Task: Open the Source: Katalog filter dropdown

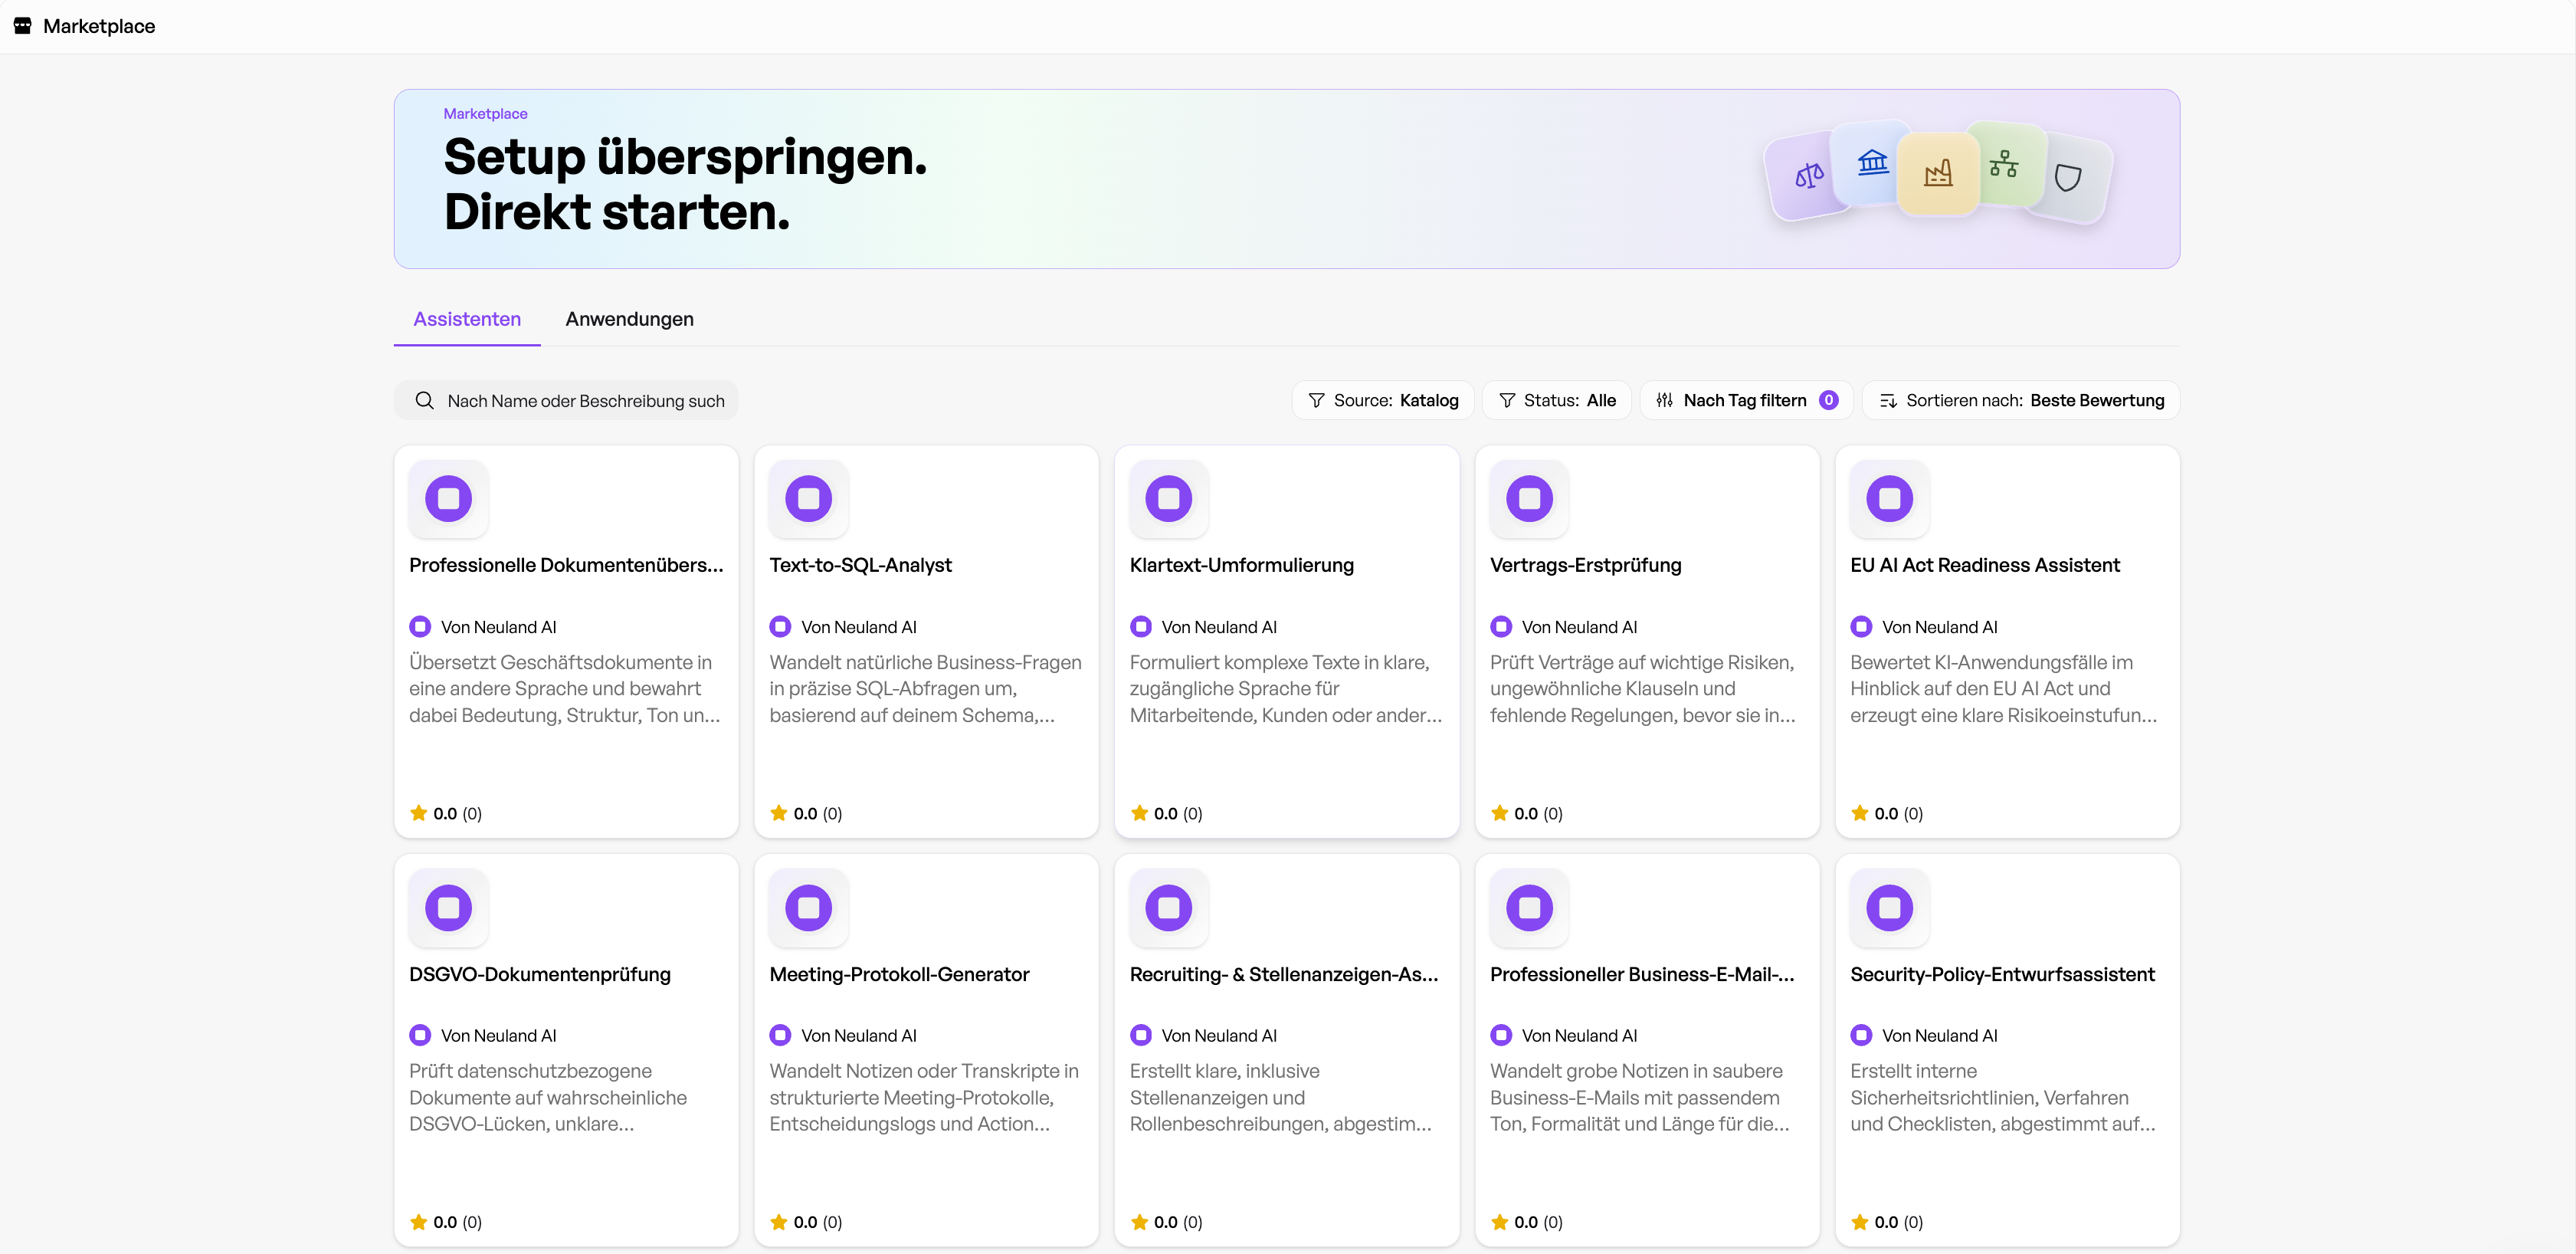Action: [x=1382, y=401]
